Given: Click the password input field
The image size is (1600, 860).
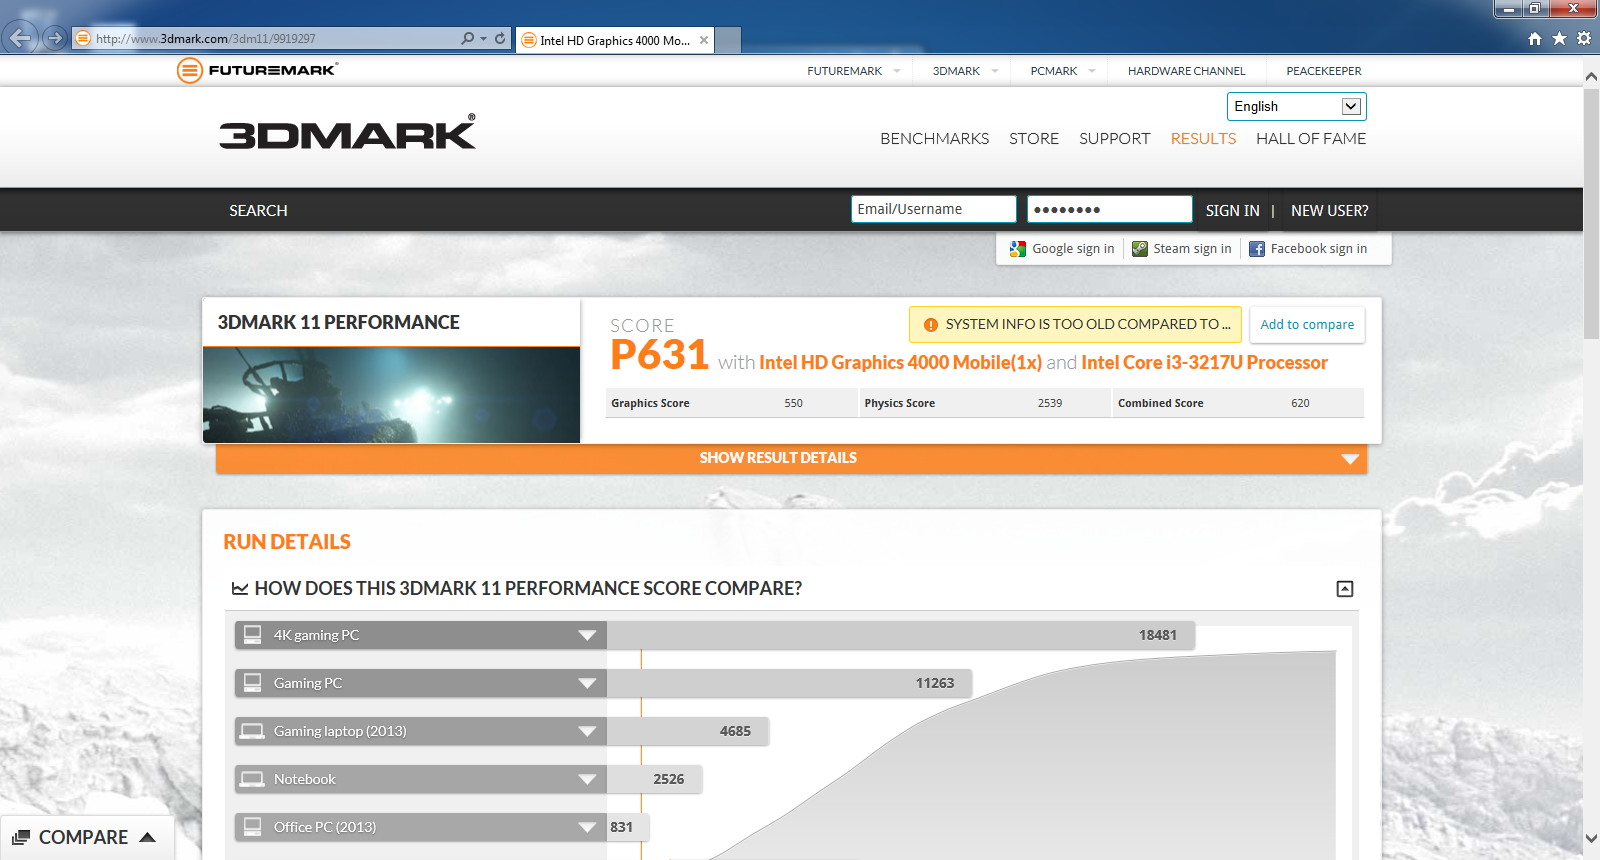Looking at the screenshot, I should click(x=1109, y=209).
